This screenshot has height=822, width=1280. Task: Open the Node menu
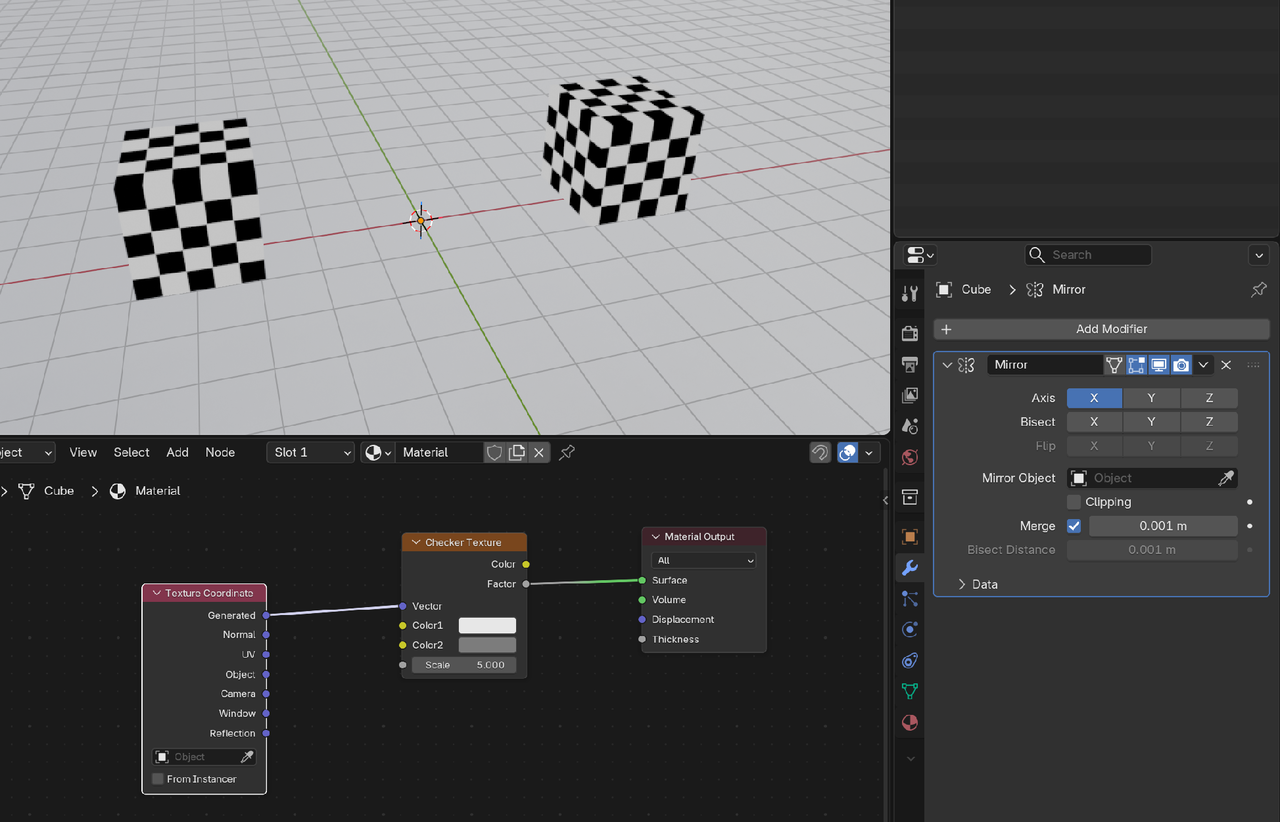[220, 453]
